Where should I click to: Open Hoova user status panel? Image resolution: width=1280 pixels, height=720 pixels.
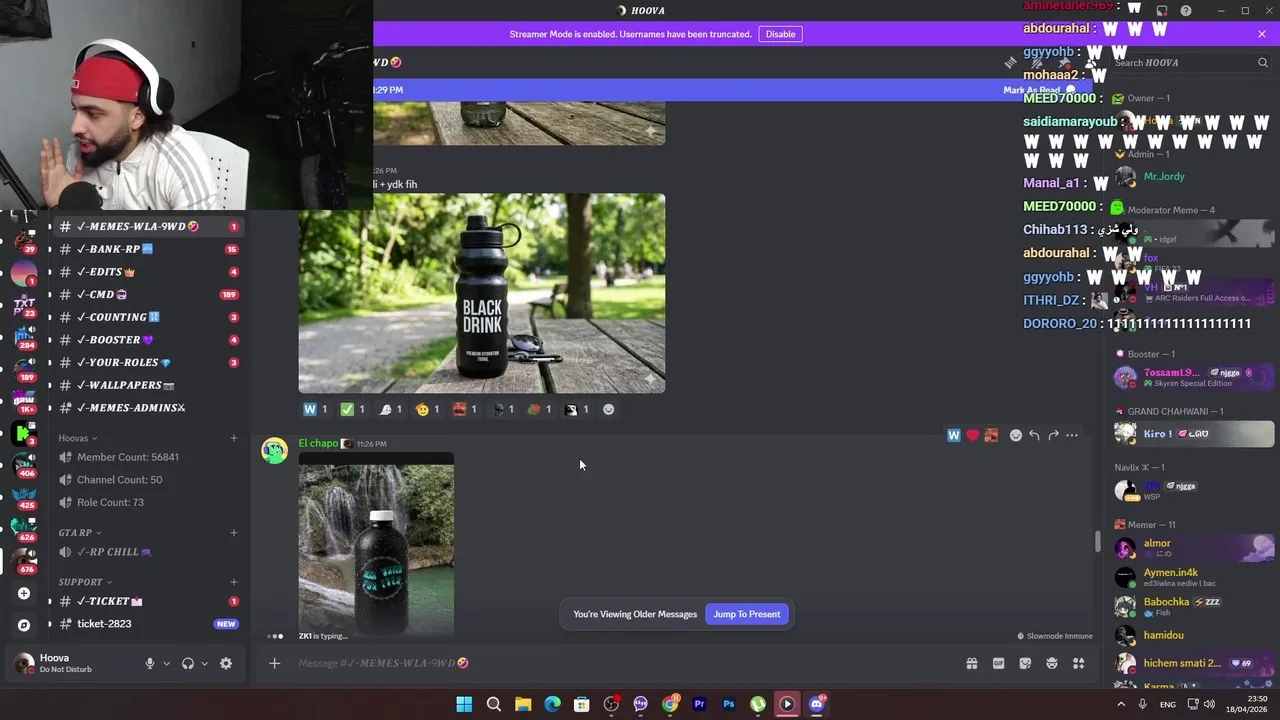(70, 663)
